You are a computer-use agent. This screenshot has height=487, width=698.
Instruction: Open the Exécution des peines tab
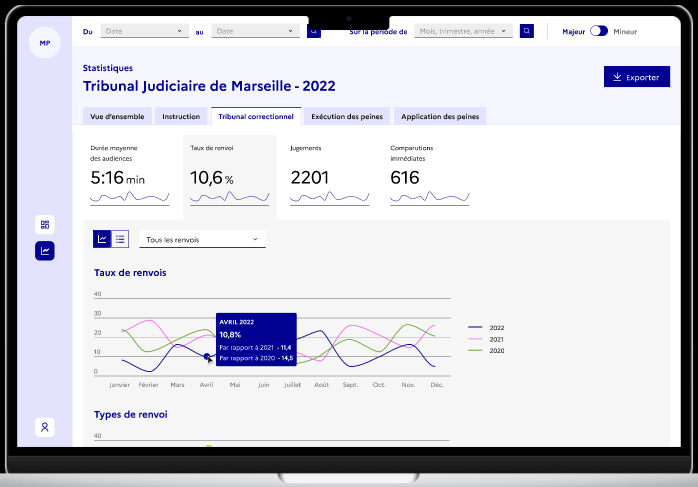tap(347, 116)
